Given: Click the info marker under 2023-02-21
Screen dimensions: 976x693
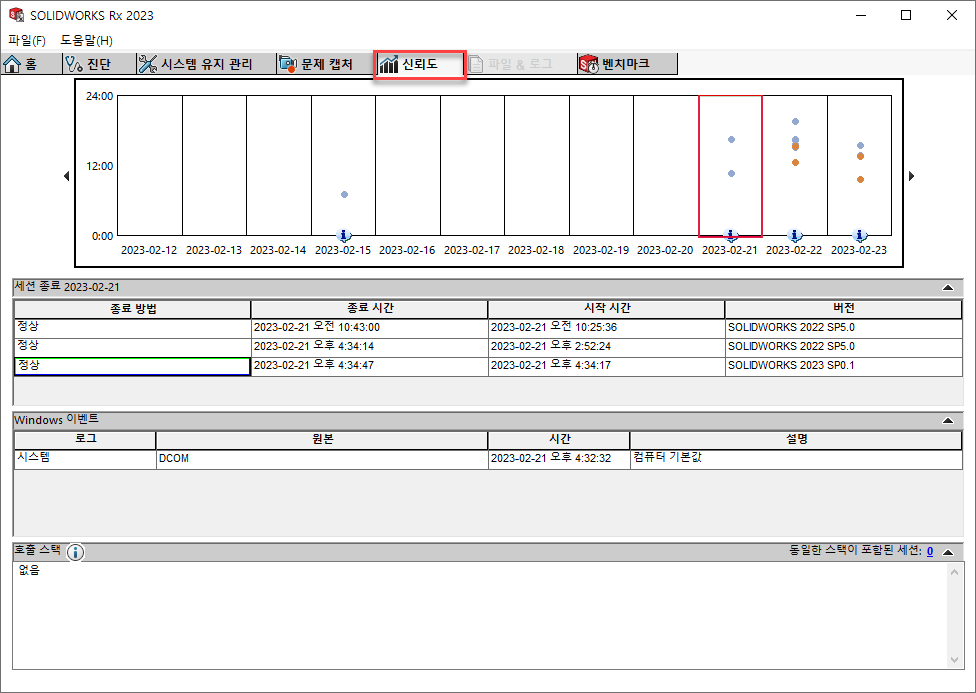Looking at the screenshot, I should pos(731,235).
